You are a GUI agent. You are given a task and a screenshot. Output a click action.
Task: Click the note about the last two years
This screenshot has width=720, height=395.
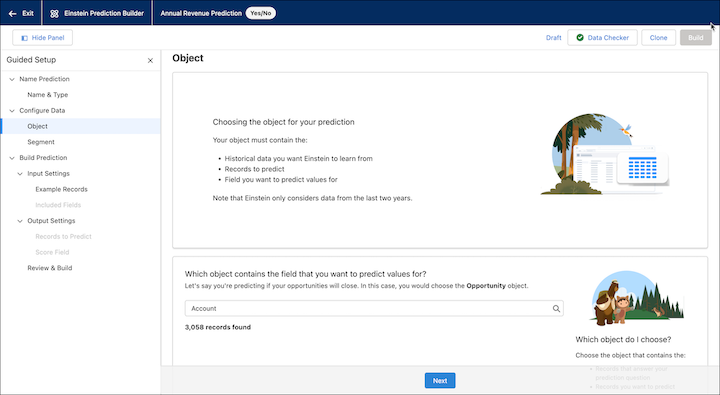click(x=312, y=198)
